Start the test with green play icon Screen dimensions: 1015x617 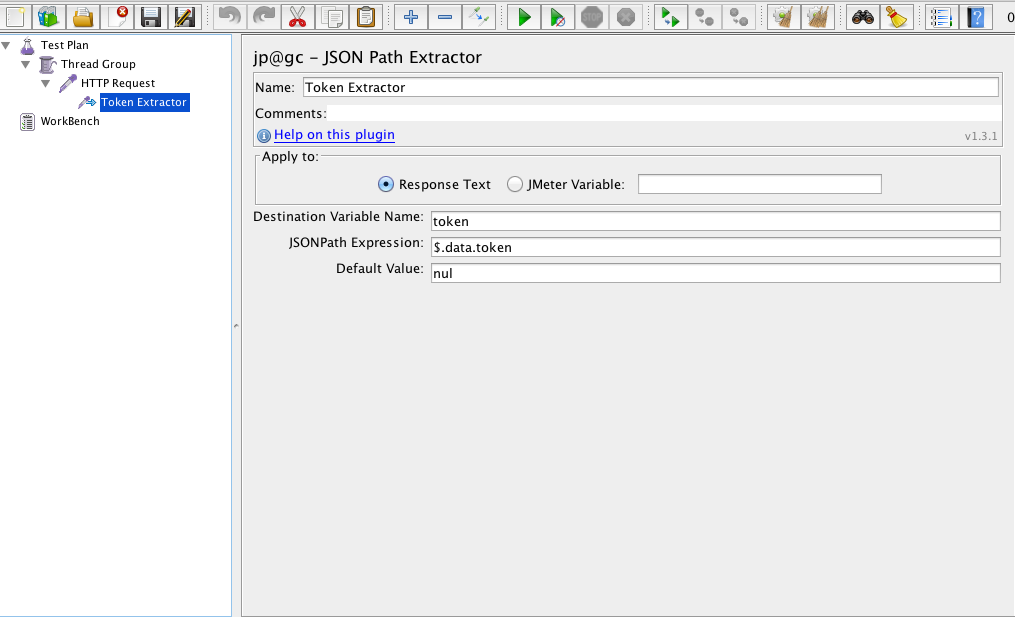[x=522, y=17]
